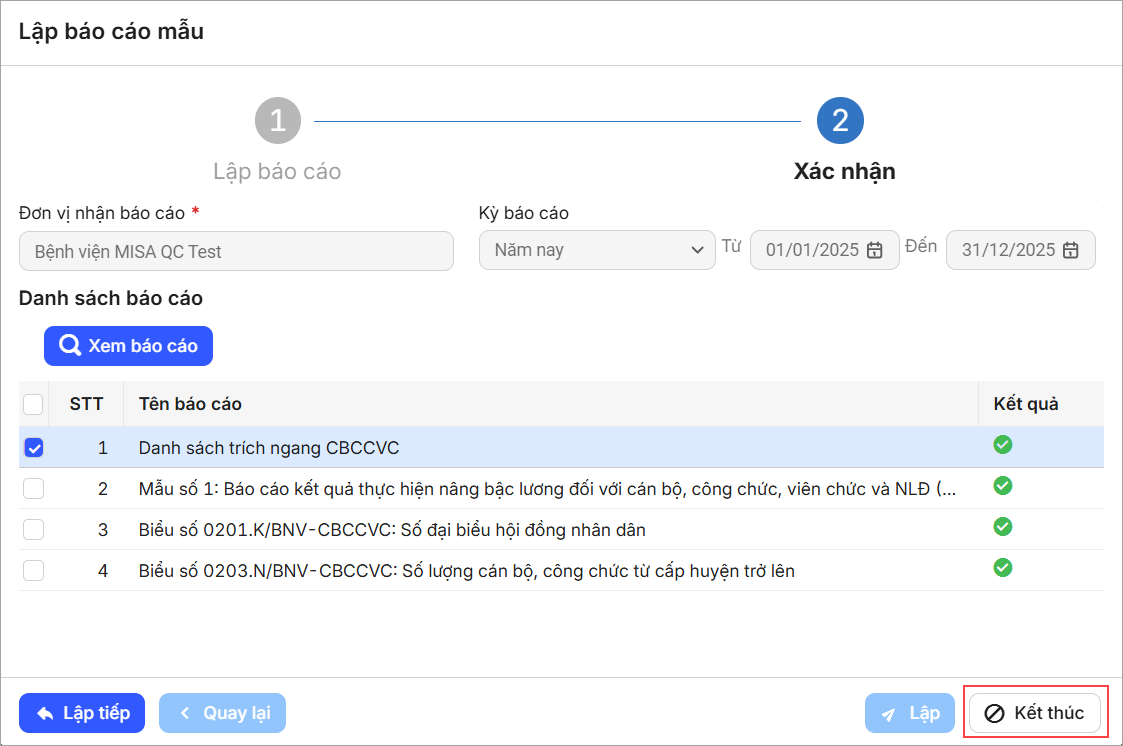Uncheck the Danh sách trích ngang CBCCVC checkbox
This screenshot has width=1123, height=746.
pos(34,447)
